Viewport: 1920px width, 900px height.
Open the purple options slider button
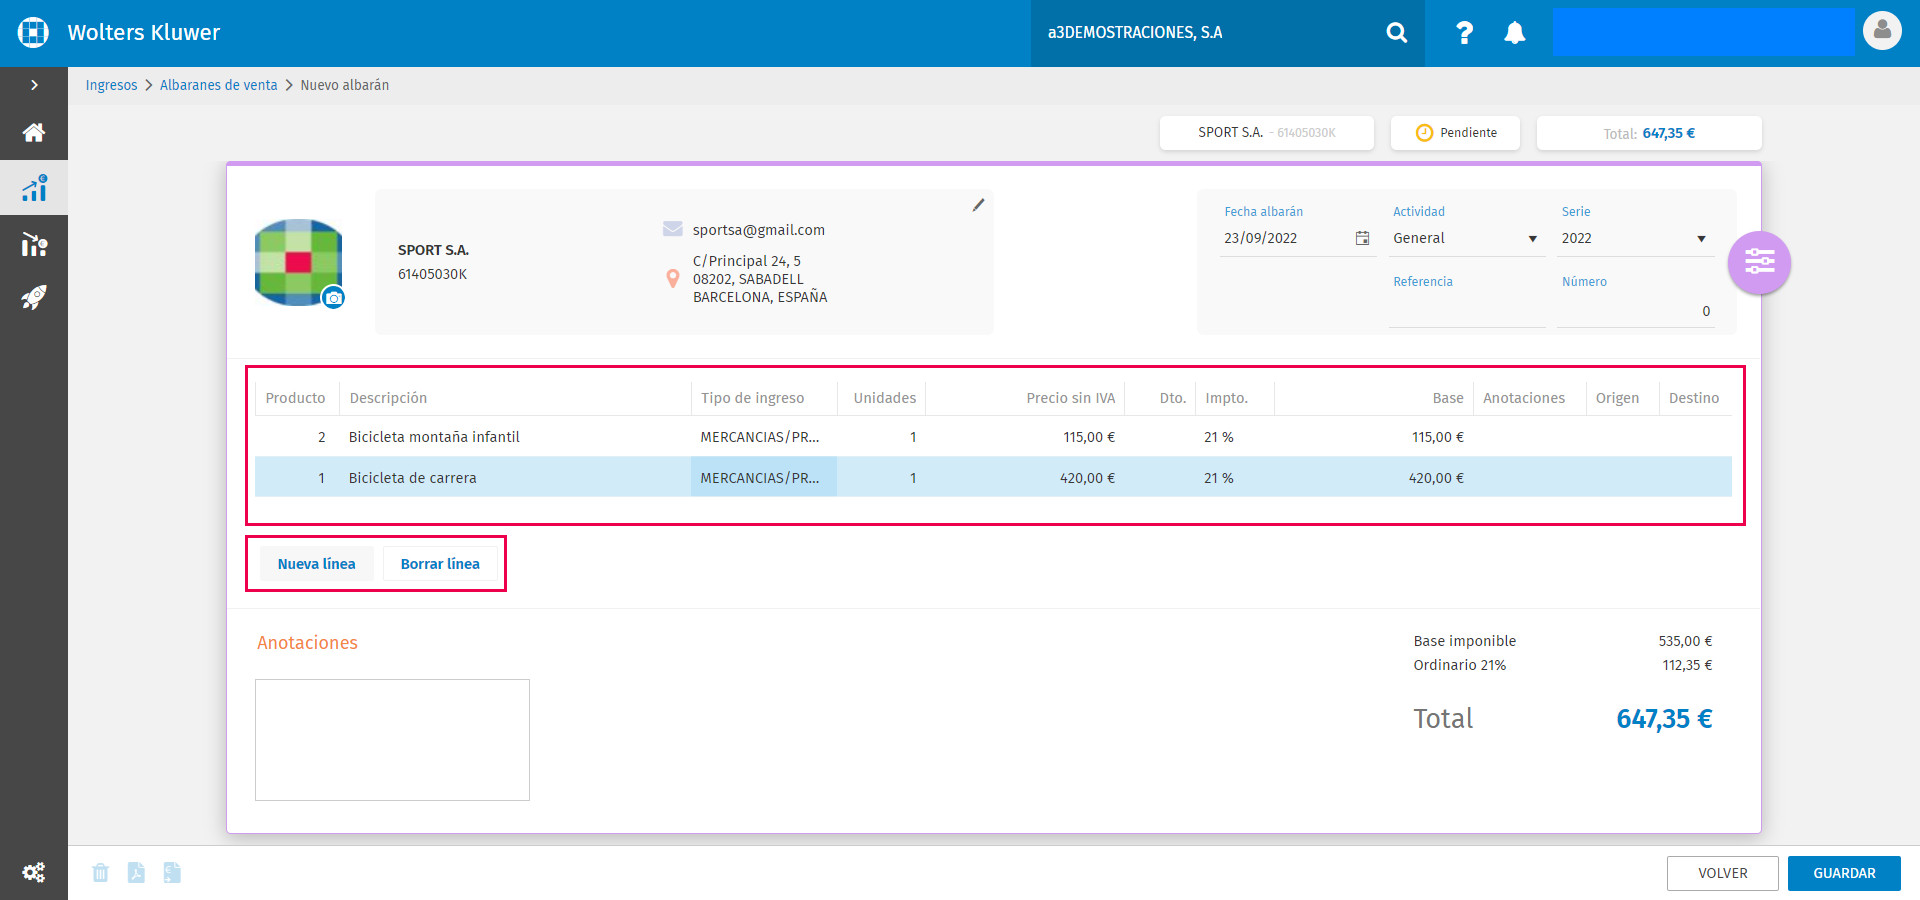[x=1759, y=263]
